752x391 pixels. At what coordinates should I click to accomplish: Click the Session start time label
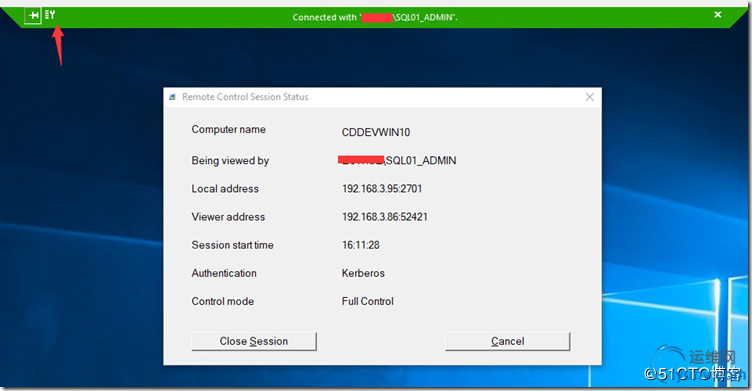pyautogui.click(x=232, y=245)
